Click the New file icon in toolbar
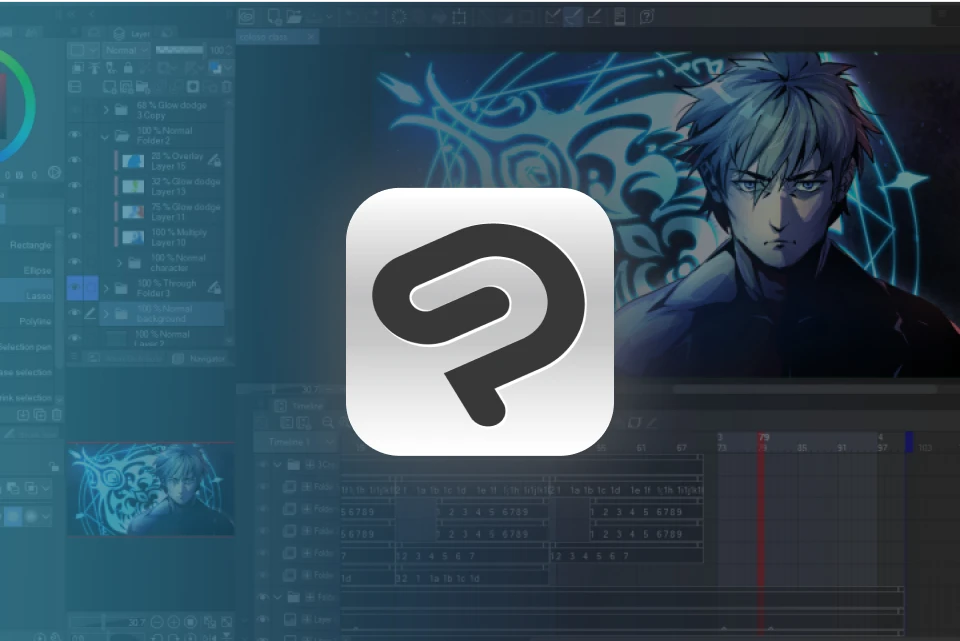The width and height of the screenshot is (960, 641). pos(274,17)
